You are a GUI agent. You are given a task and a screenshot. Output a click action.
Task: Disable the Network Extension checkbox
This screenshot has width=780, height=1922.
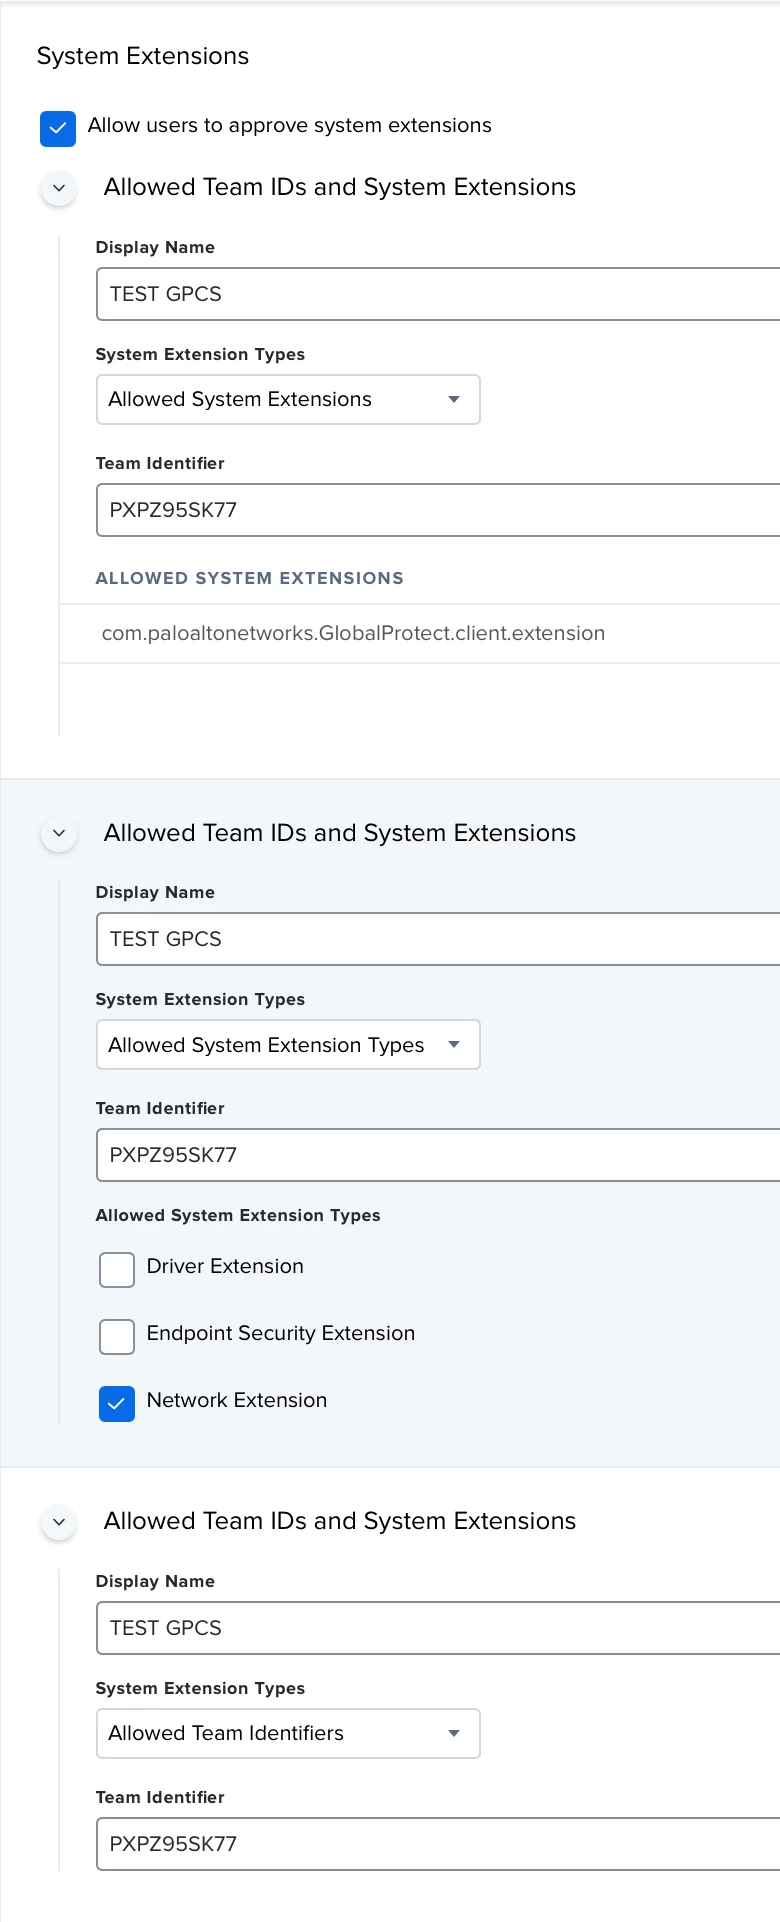(x=117, y=1404)
